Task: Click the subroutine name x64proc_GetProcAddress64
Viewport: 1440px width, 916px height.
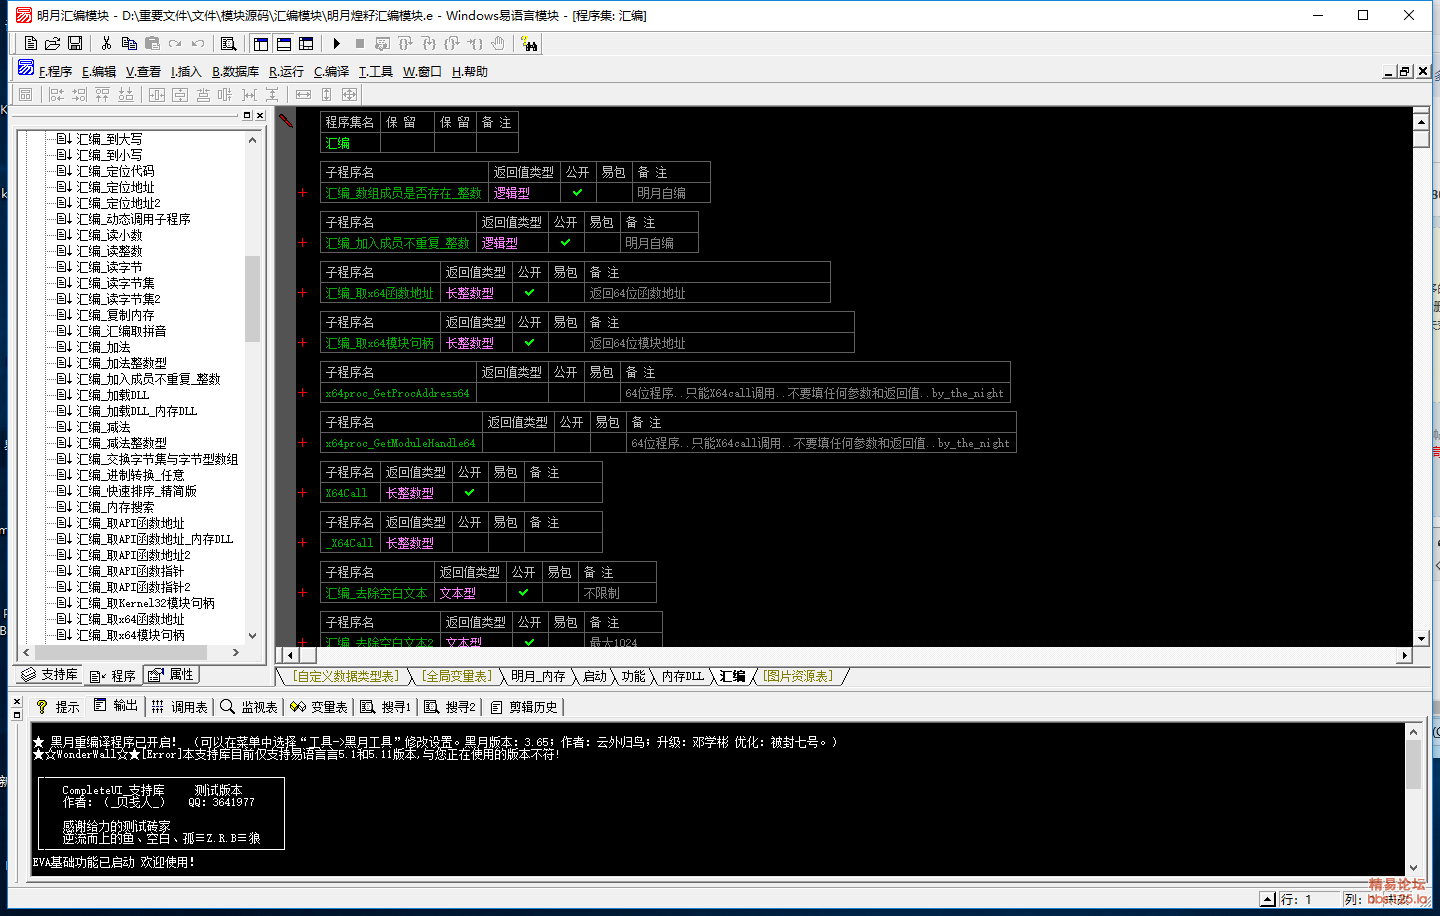Action: coord(398,392)
